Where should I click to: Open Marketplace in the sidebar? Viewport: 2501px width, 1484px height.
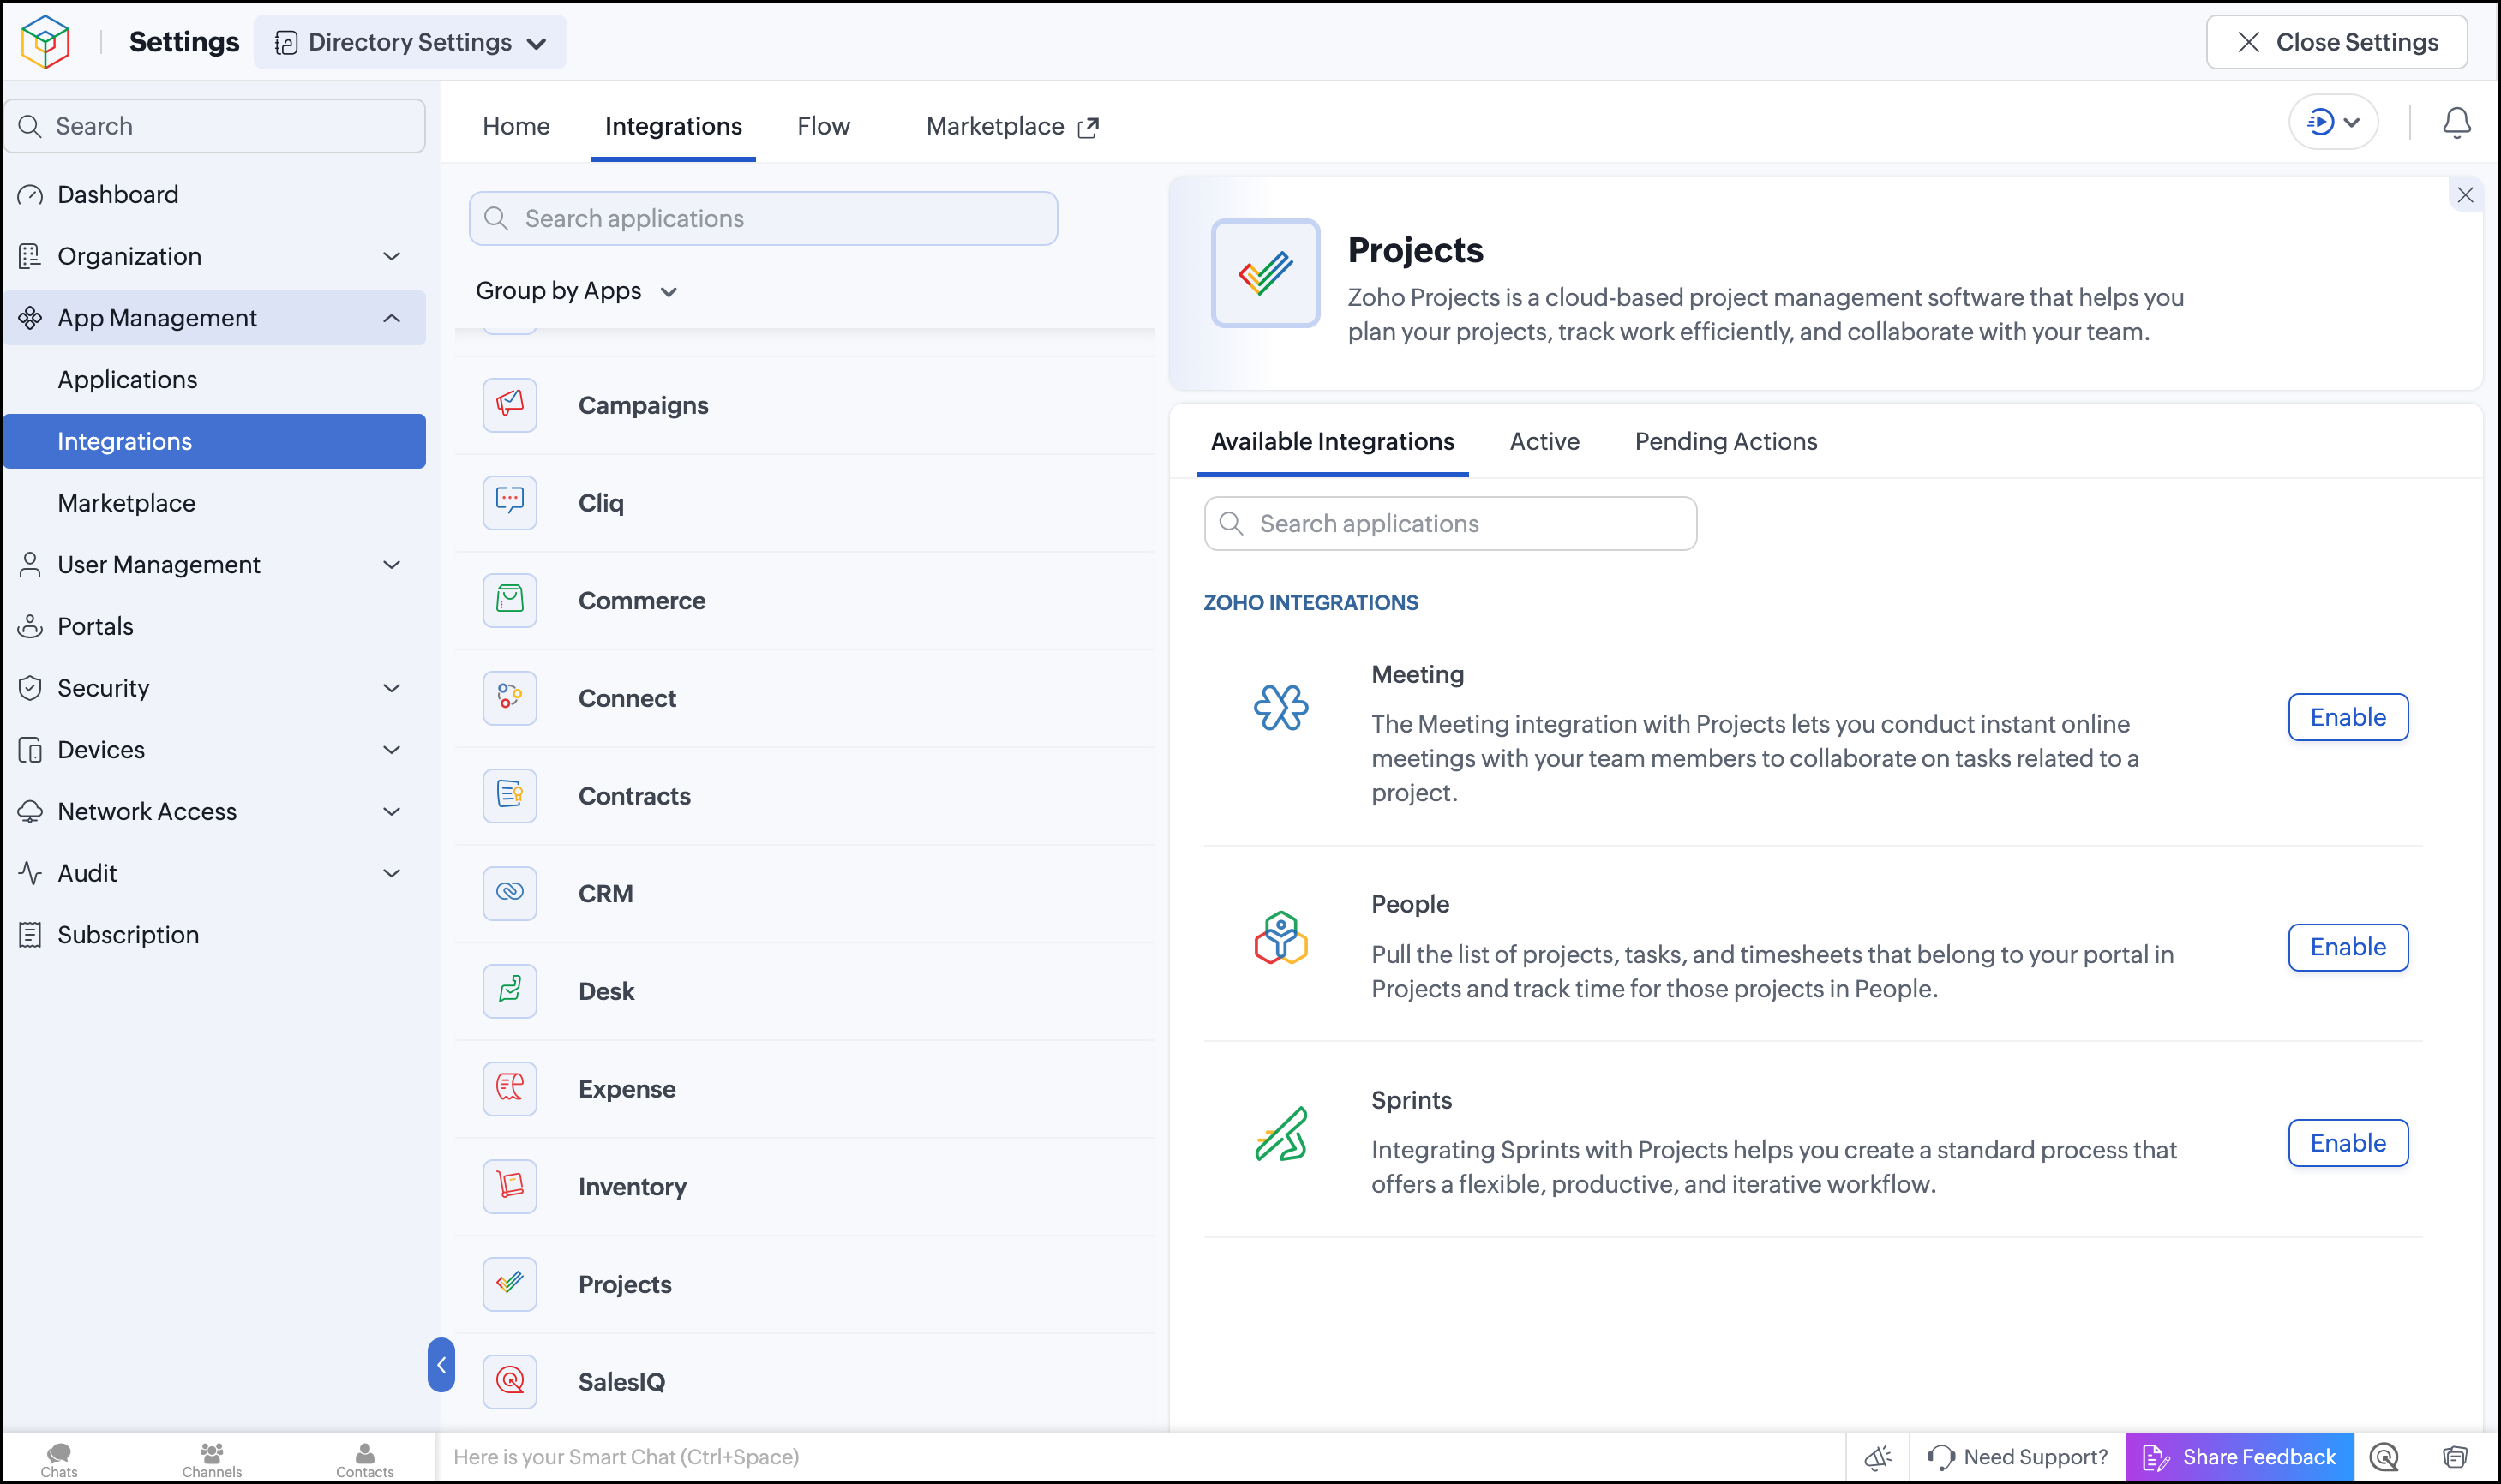214,503
